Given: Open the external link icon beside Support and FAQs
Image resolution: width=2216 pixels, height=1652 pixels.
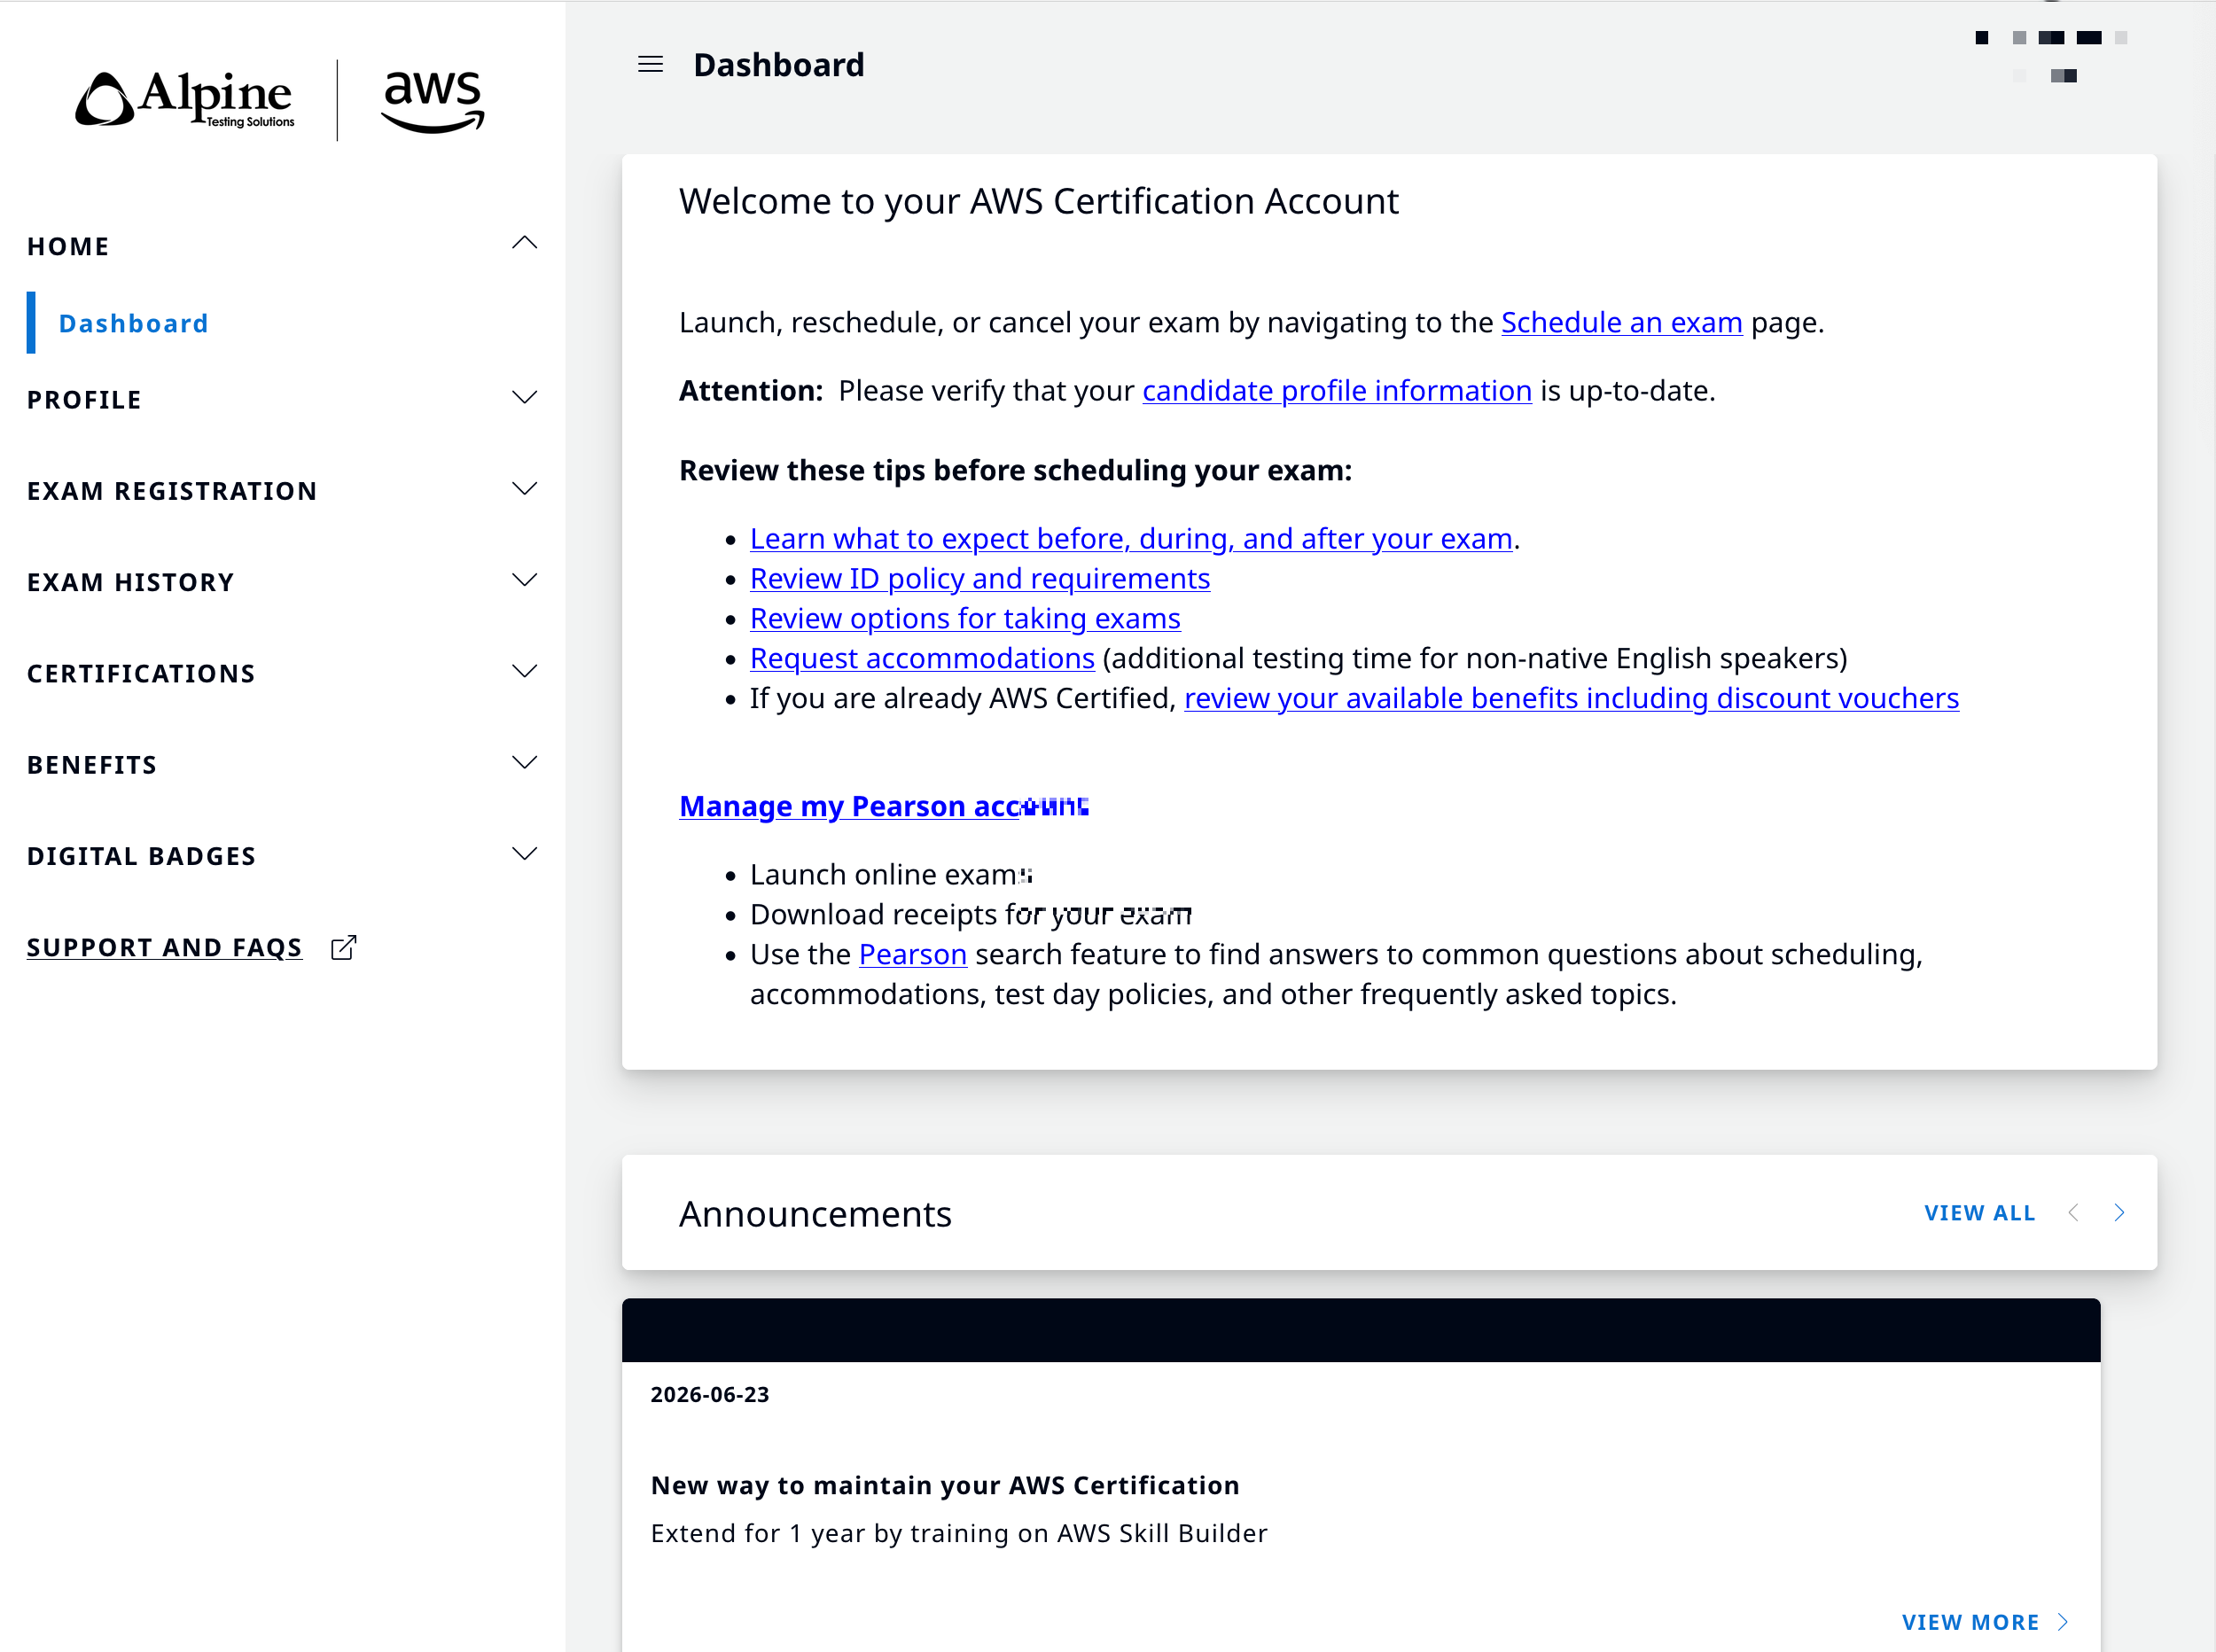Looking at the screenshot, I should point(343,947).
